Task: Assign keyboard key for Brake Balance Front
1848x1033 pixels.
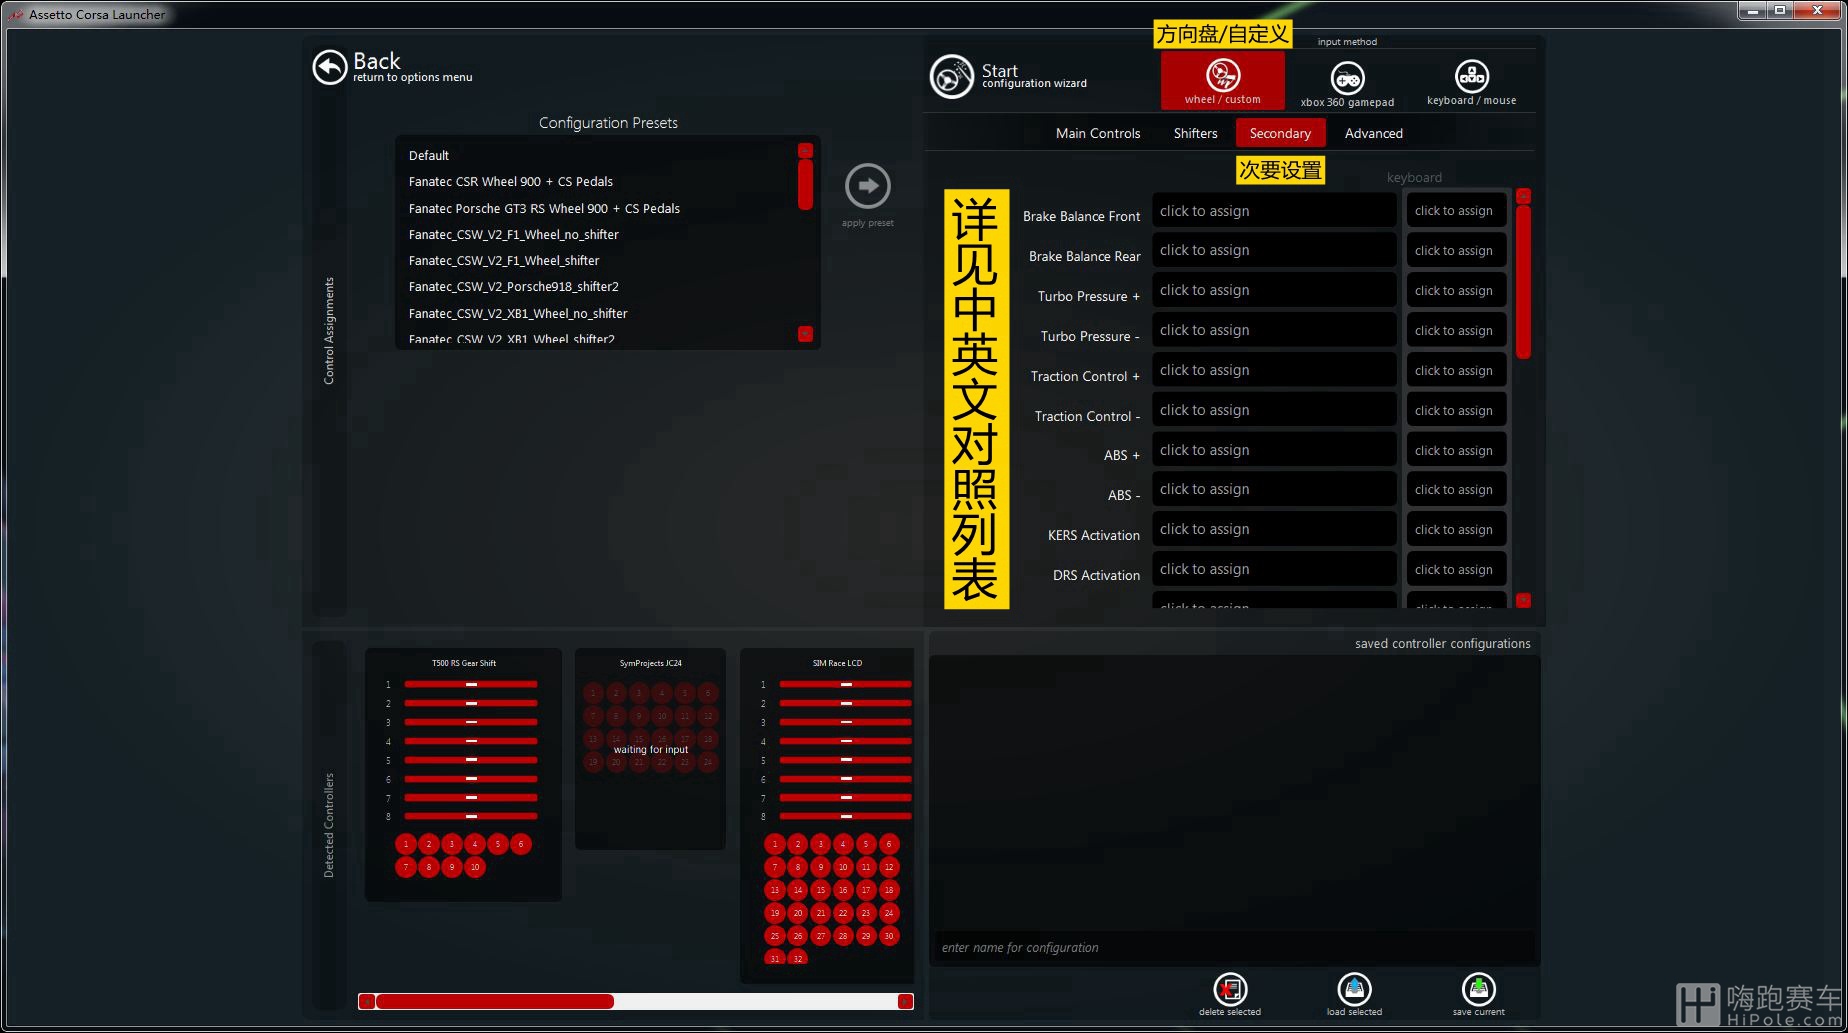Action: tap(1456, 211)
